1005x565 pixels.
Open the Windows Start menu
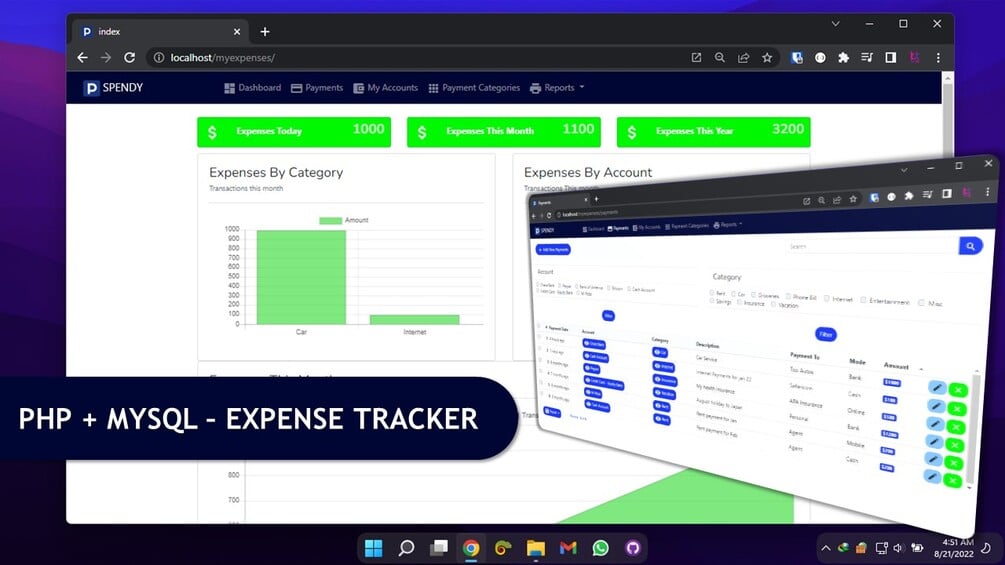[x=374, y=548]
